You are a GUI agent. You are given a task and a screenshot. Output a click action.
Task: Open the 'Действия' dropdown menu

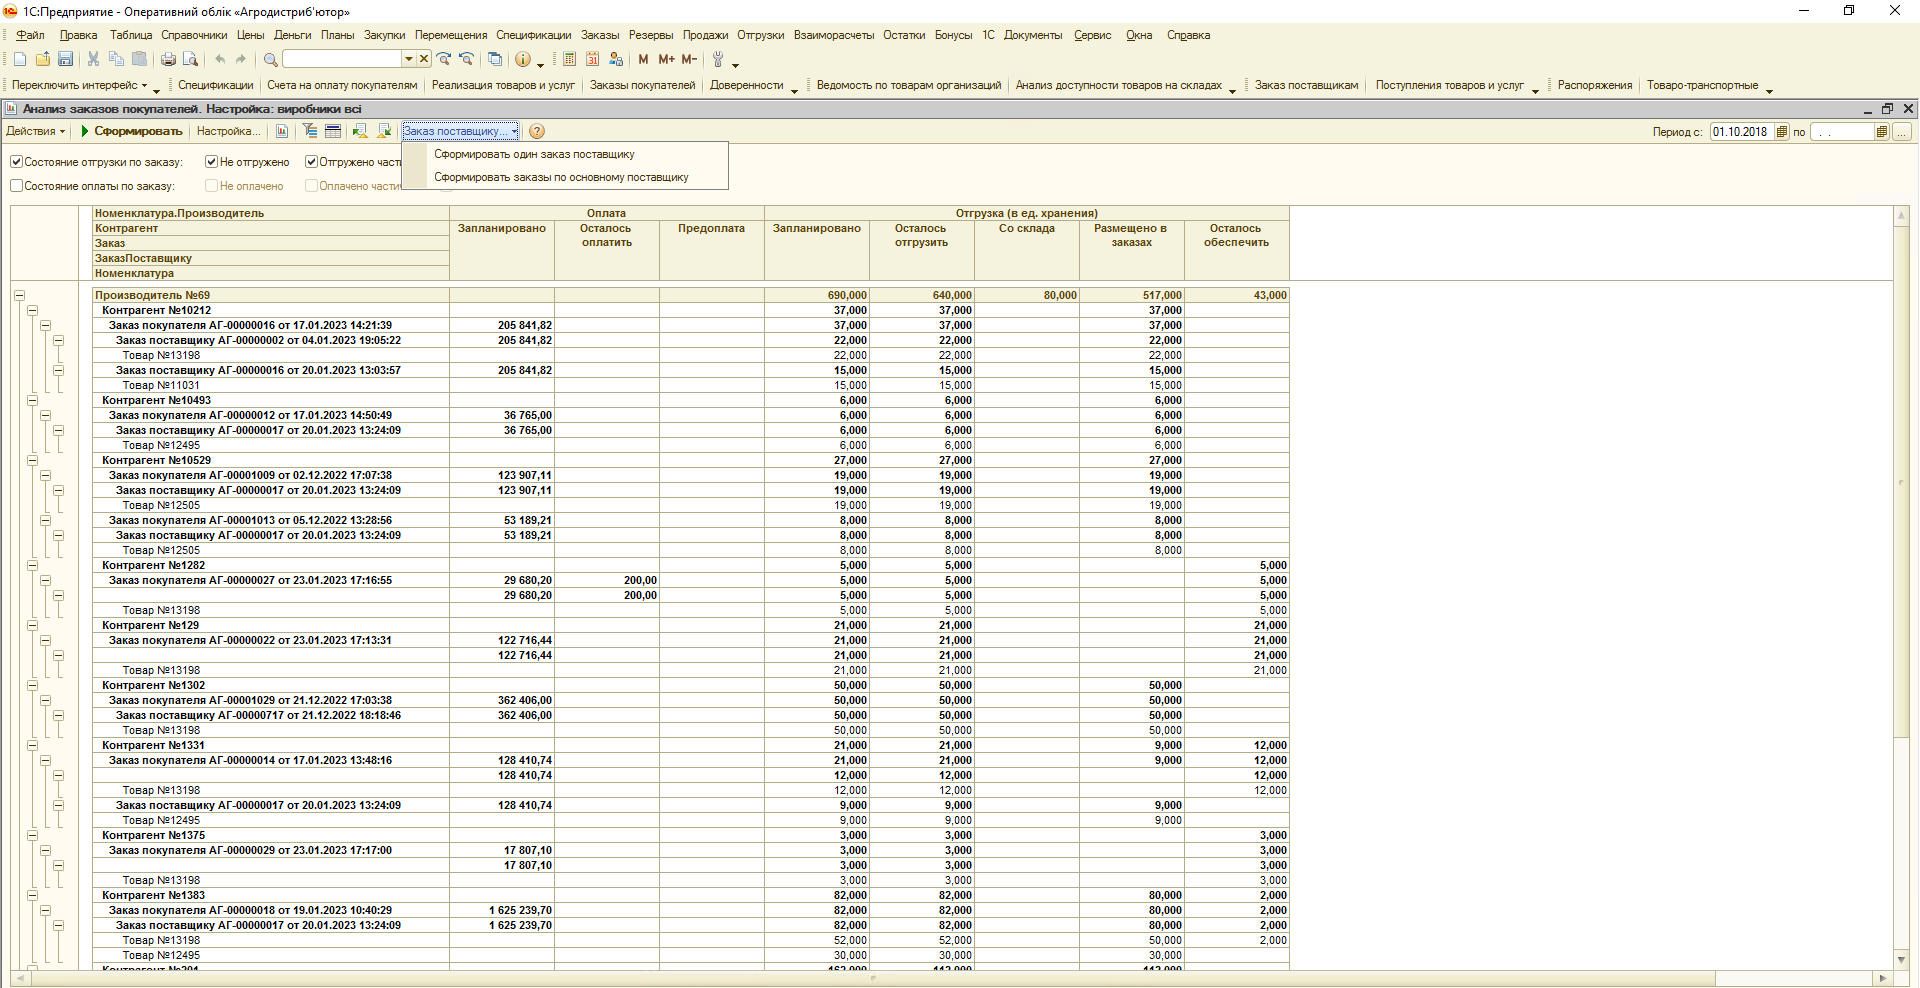tap(35, 132)
